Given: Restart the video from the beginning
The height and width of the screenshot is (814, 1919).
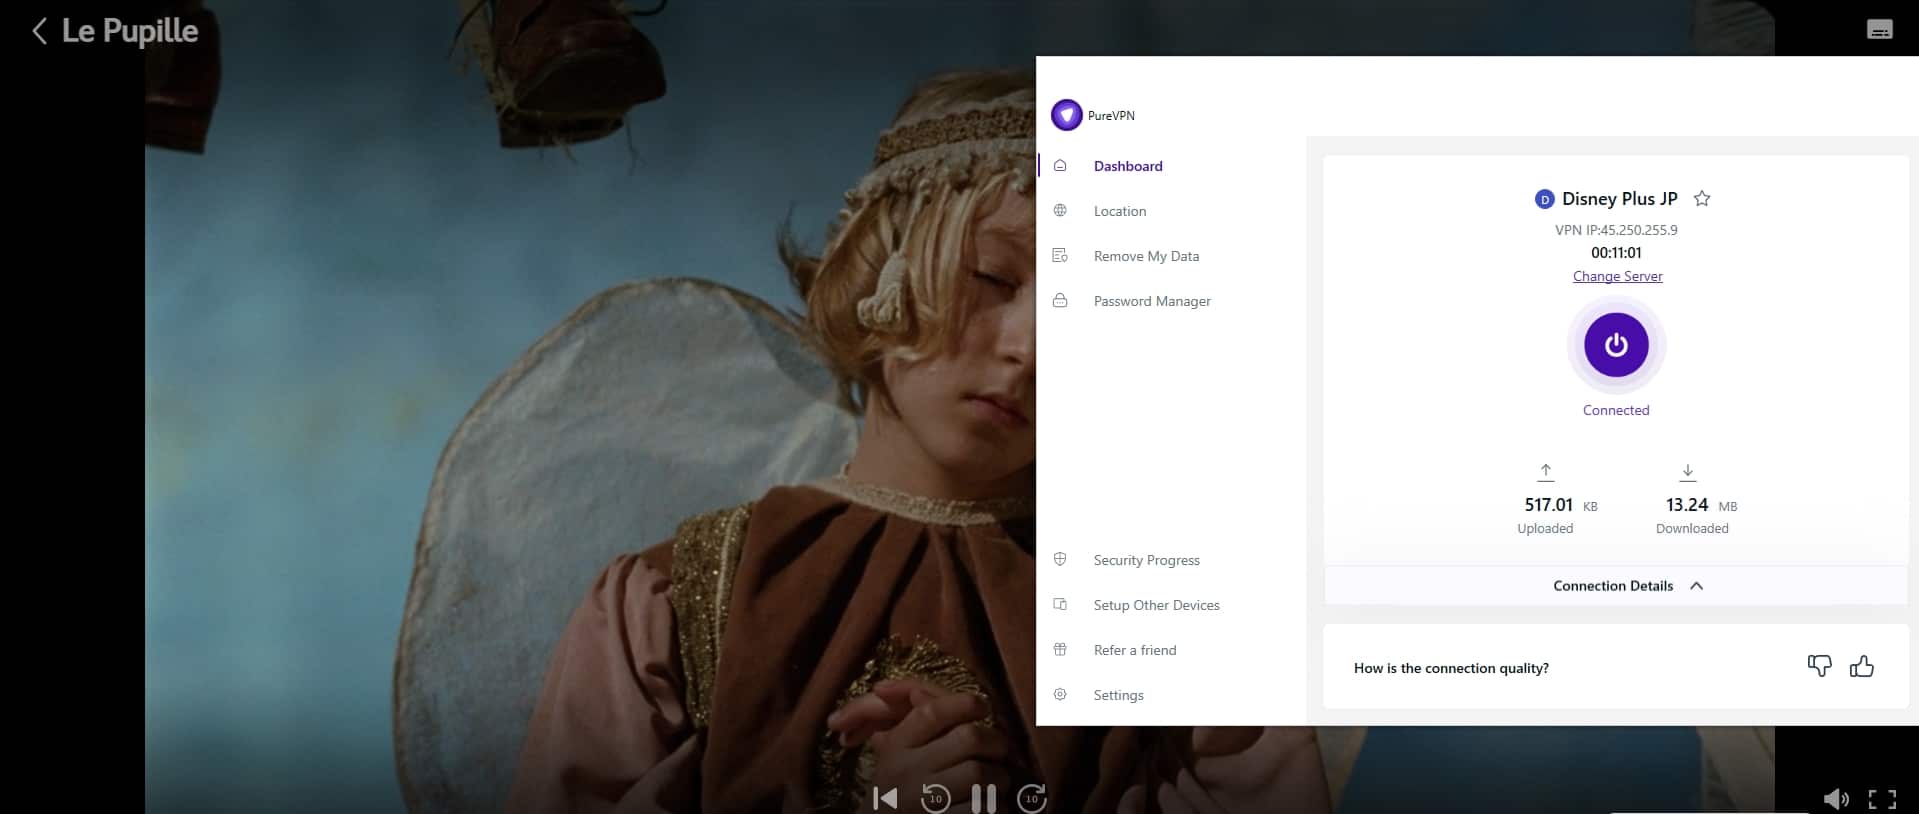Looking at the screenshot, I should [885, 798].
